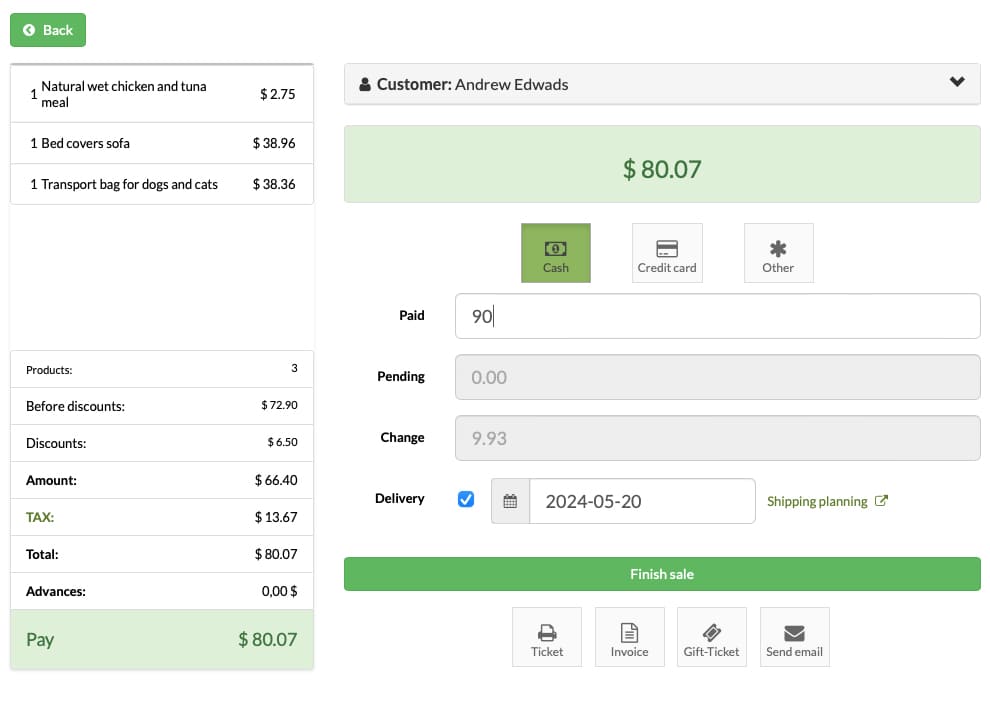Select Natural wet chicken and tuna meal item
This screenshot has height=702, width=990.
(162, 94)
